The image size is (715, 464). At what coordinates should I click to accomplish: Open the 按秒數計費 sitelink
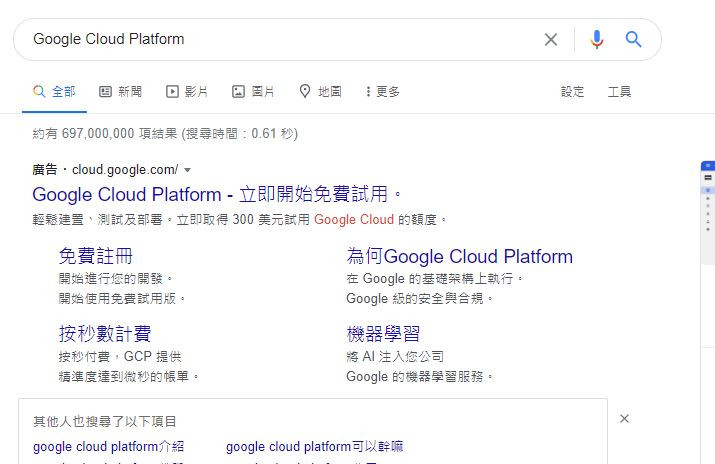(x=105, y=334)
